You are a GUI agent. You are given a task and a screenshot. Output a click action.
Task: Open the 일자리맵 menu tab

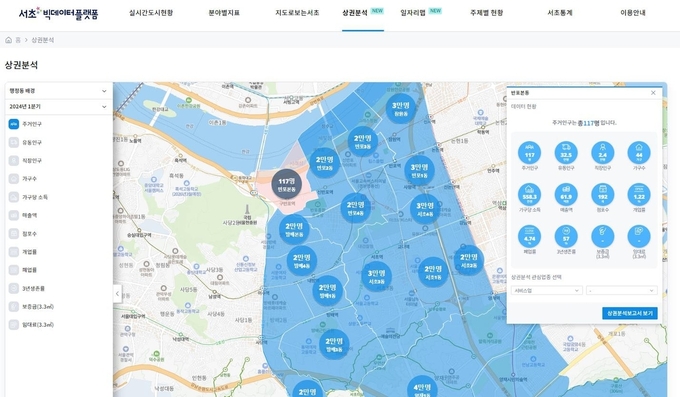[x=412, y=13]
